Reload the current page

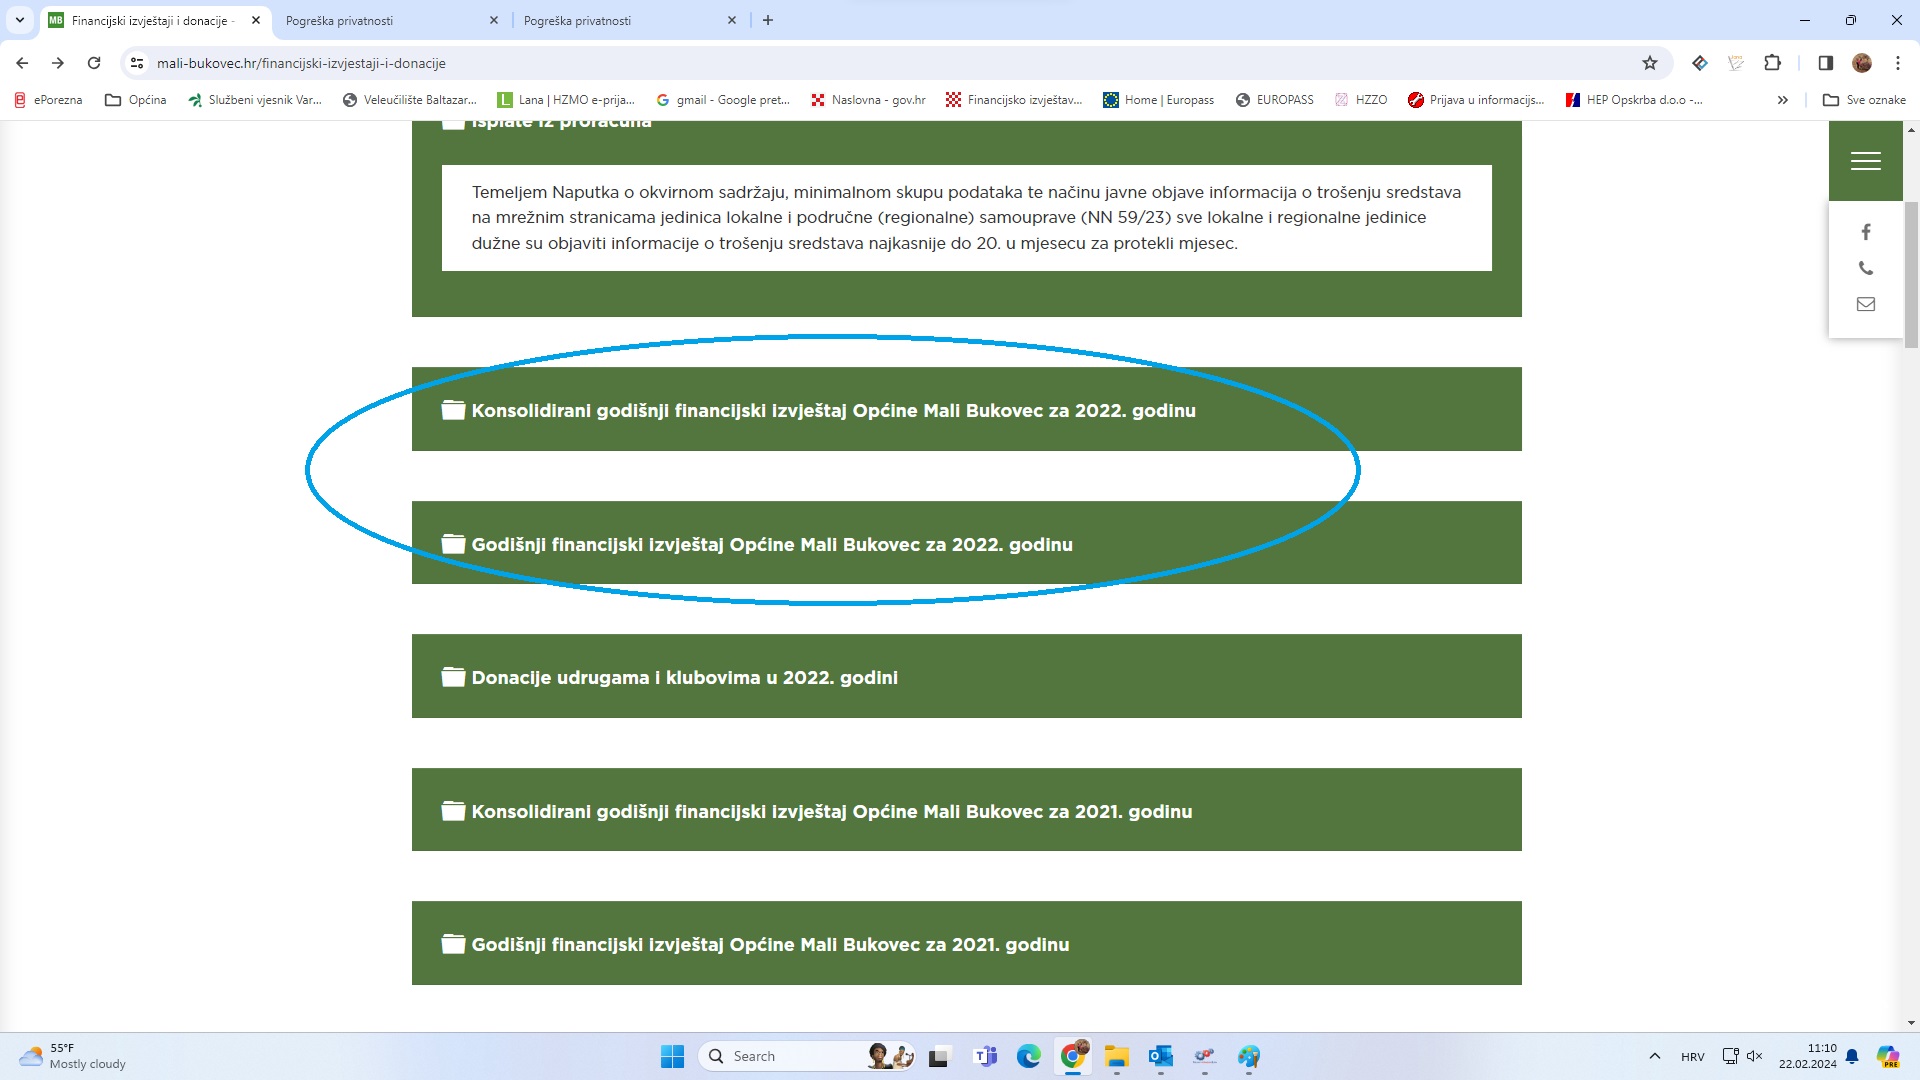coord(94,63)
